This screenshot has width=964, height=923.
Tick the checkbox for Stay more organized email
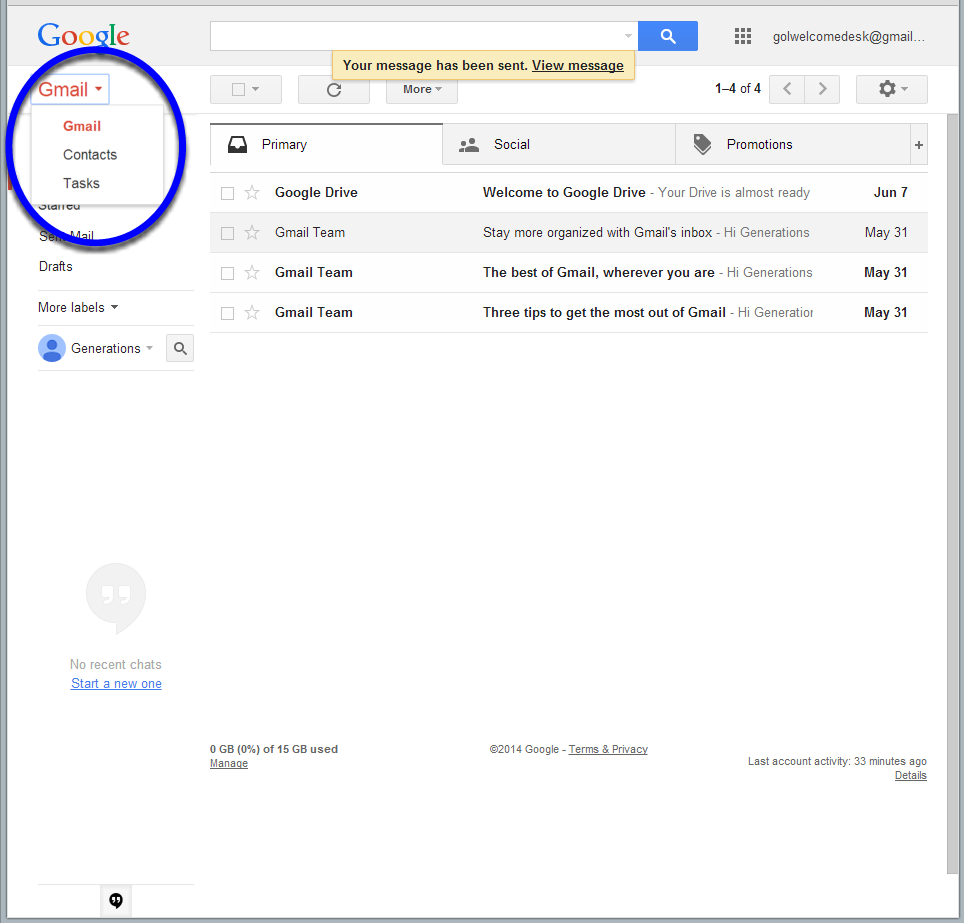coord(227,233)
